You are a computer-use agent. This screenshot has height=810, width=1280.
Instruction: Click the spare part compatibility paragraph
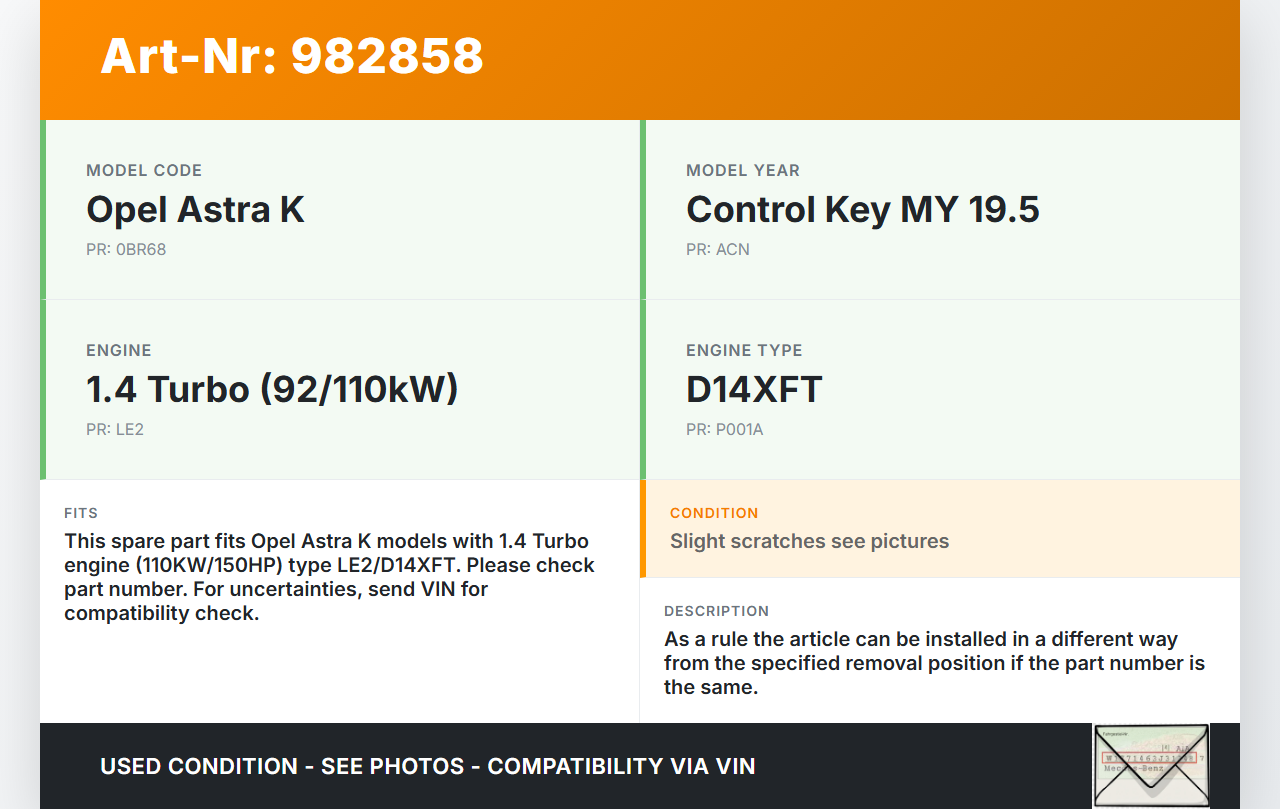329,577
